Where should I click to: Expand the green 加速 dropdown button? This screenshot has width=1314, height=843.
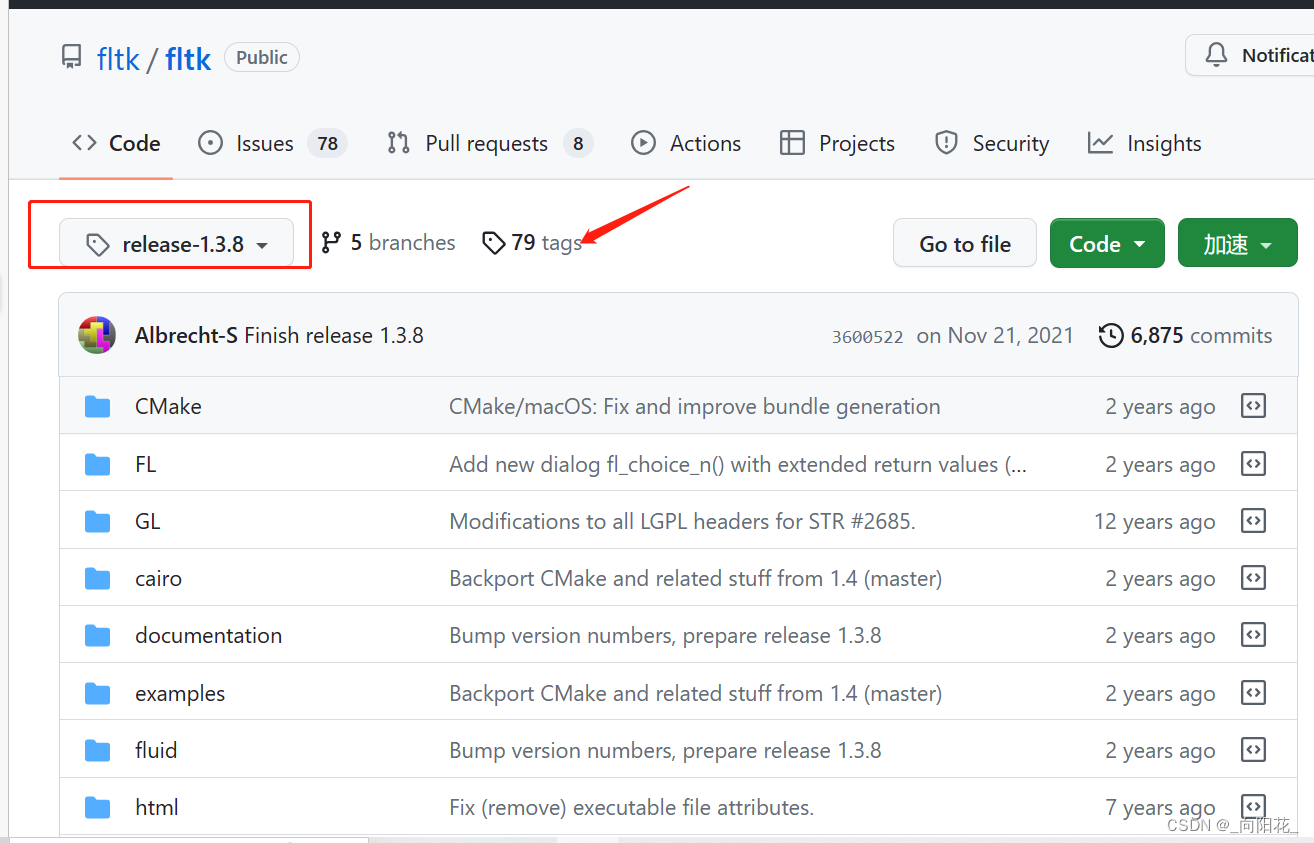tap(1237, 244)
